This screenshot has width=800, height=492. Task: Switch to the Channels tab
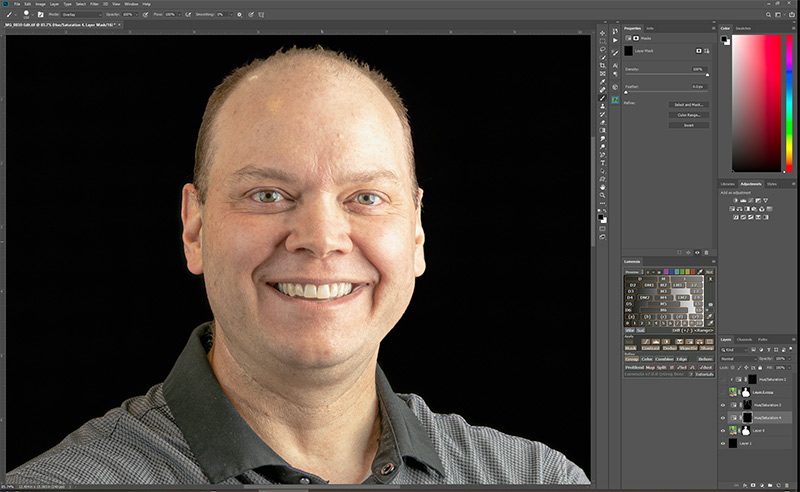coord(744,339)
